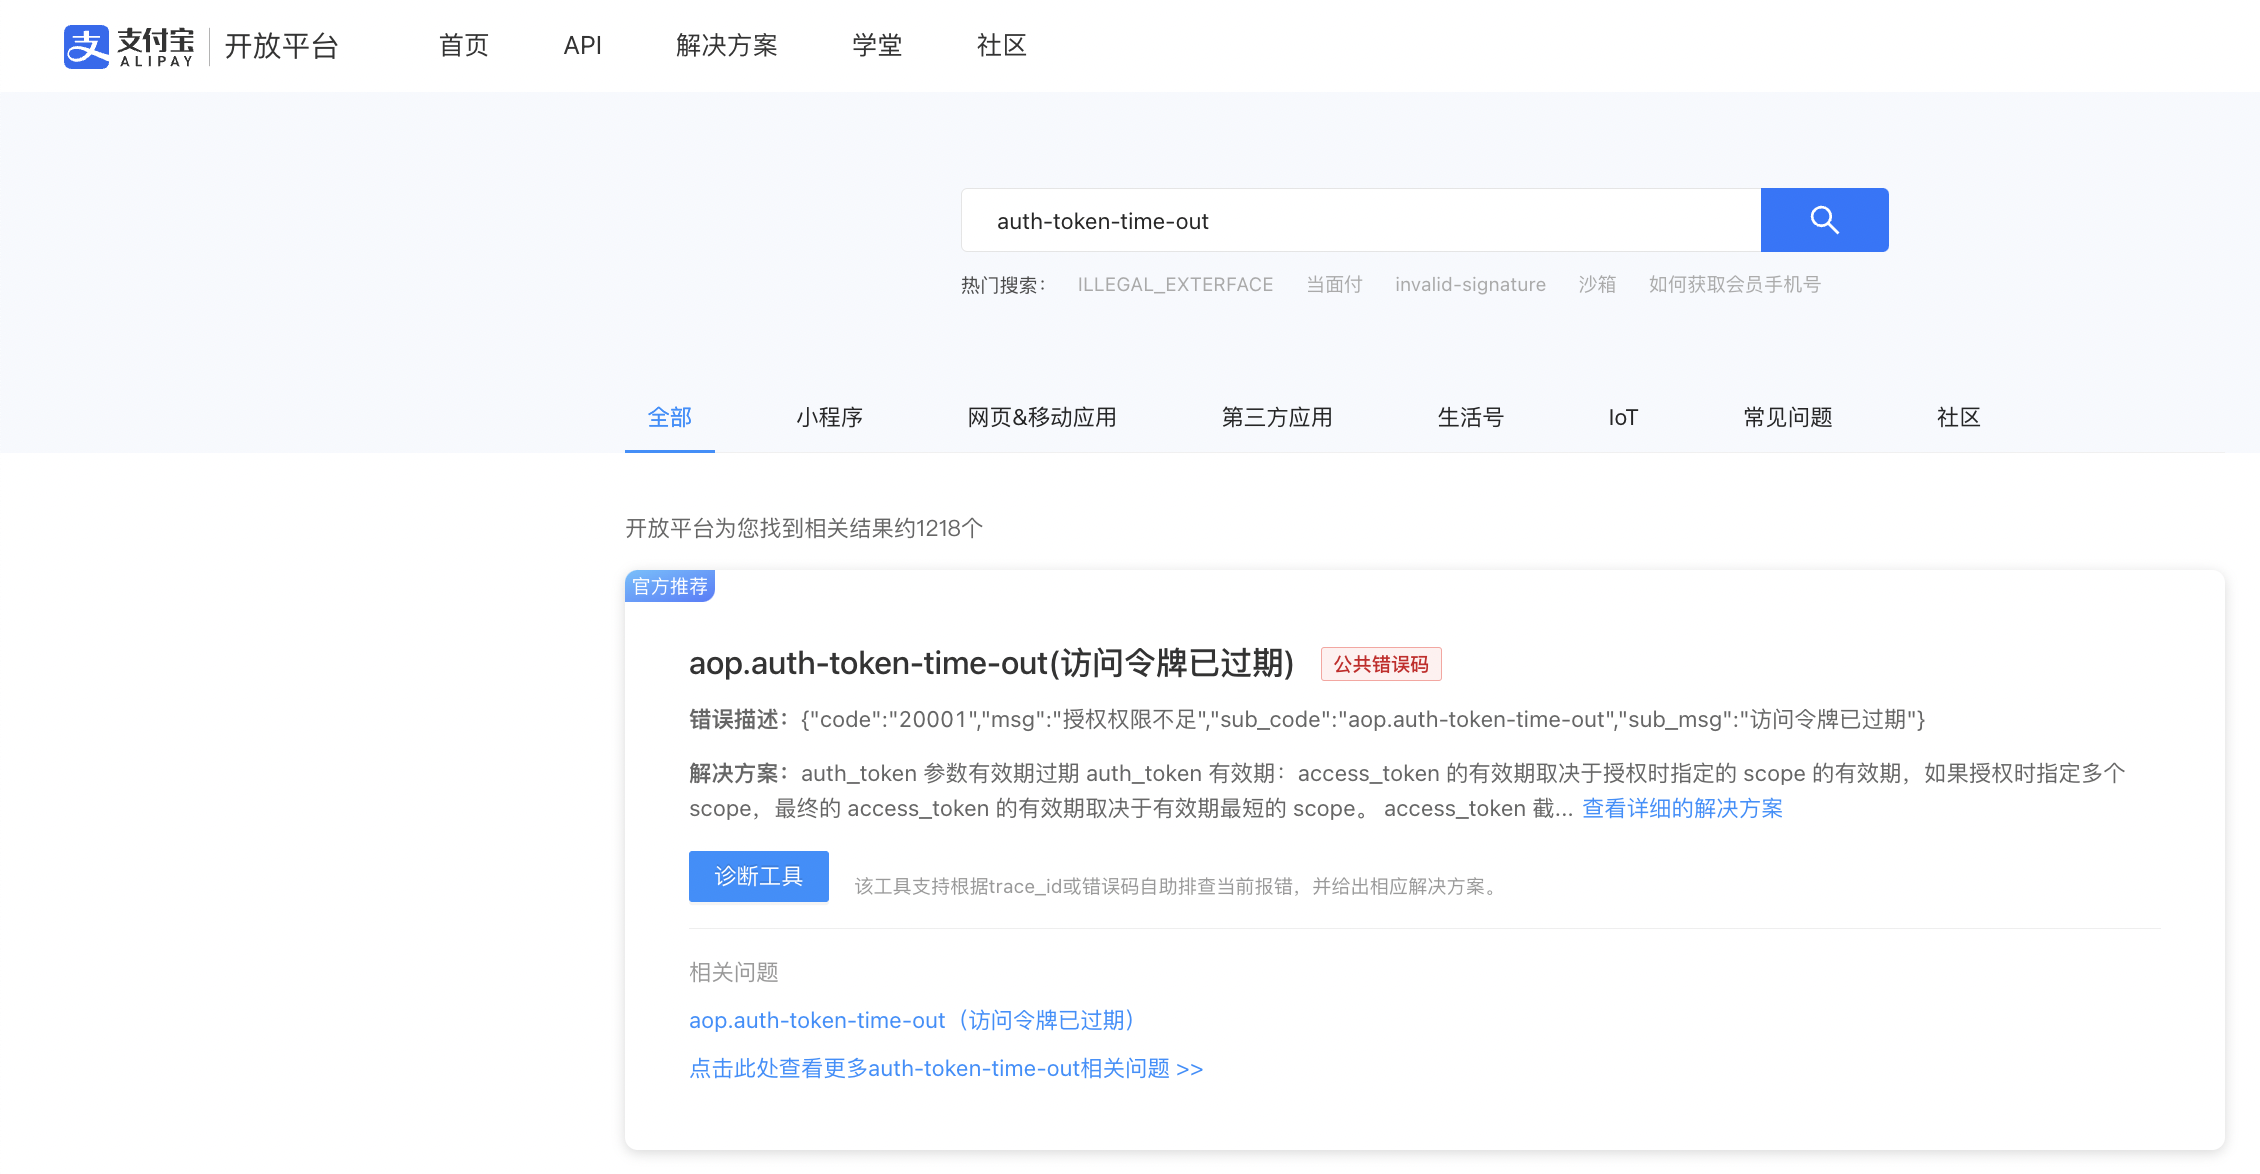Click the diagnostic tool description text
This screenshot has width=2260, height=1174.
click(1179, 887)
